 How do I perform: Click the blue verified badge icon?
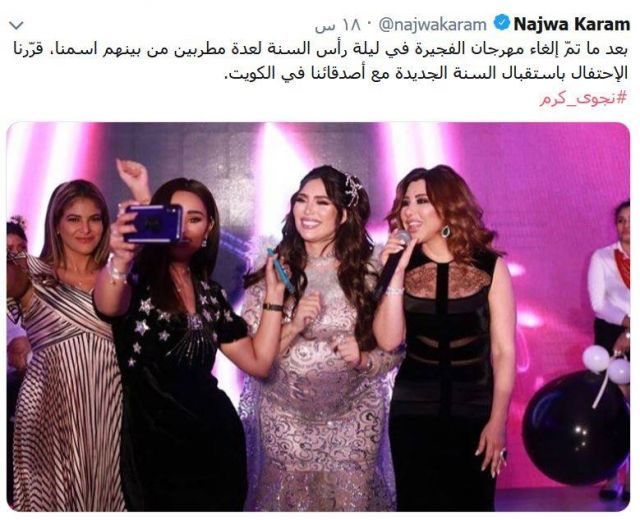tap(501, 23)
